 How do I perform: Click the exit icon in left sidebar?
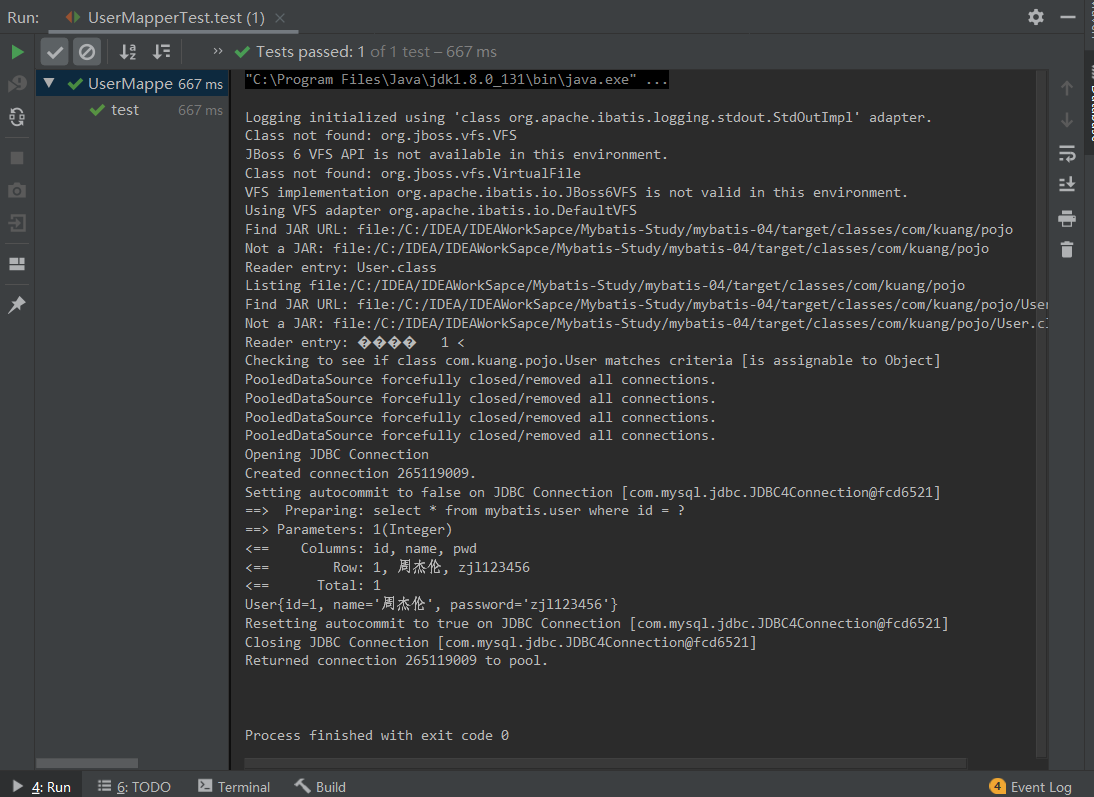(x=17, y=223)
